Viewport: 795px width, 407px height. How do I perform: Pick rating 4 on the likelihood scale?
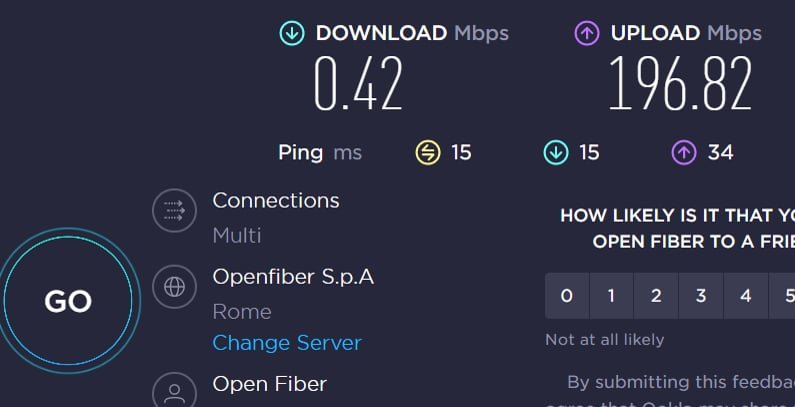tap(745, 295)
